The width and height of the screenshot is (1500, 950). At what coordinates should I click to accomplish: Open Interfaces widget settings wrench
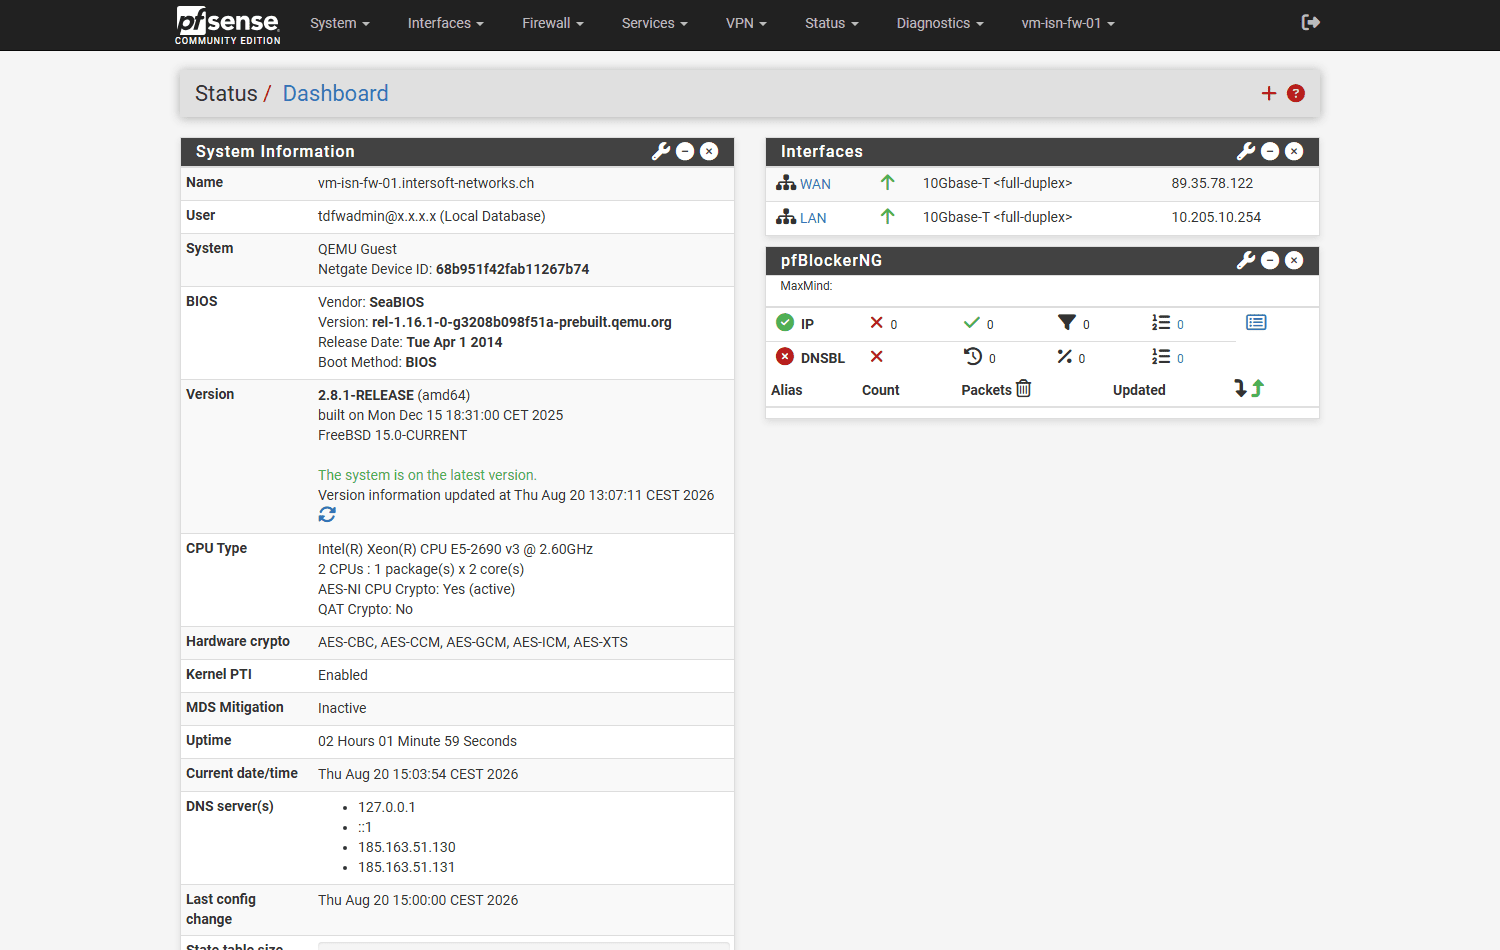pos(1246,151)
